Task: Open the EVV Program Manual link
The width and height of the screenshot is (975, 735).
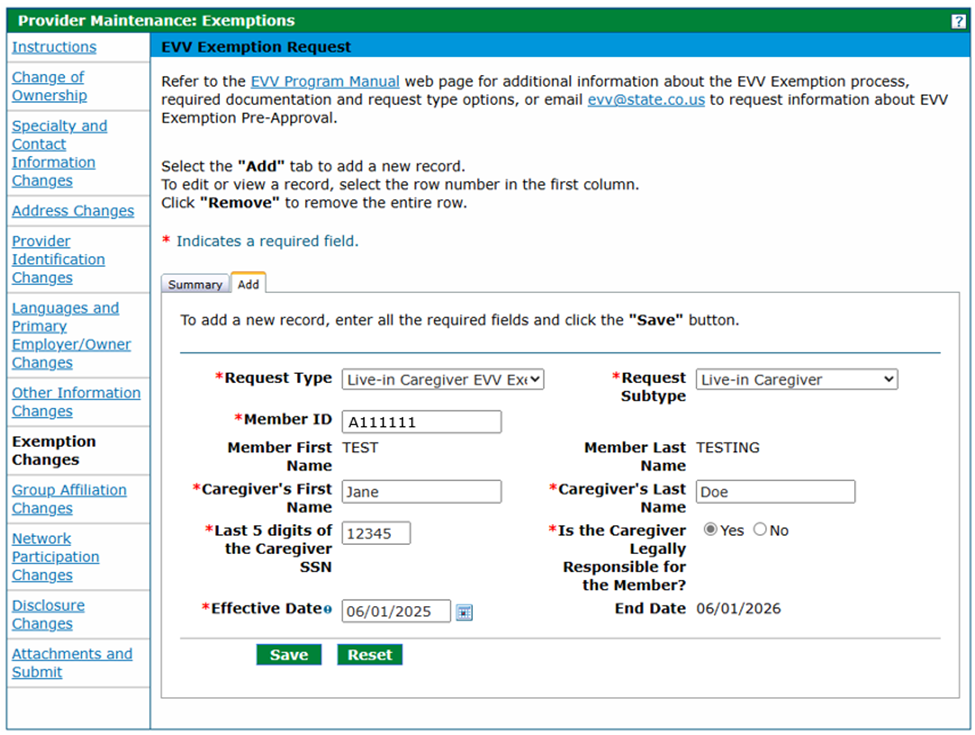Action: coord(325,81)
